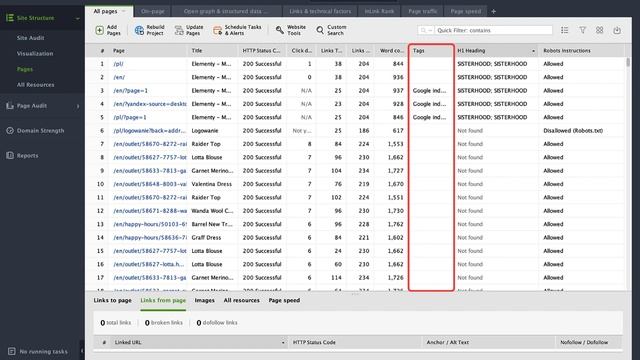Click the Reports sidebar icon
Screen dimensions: 640x360
point(10,156)
